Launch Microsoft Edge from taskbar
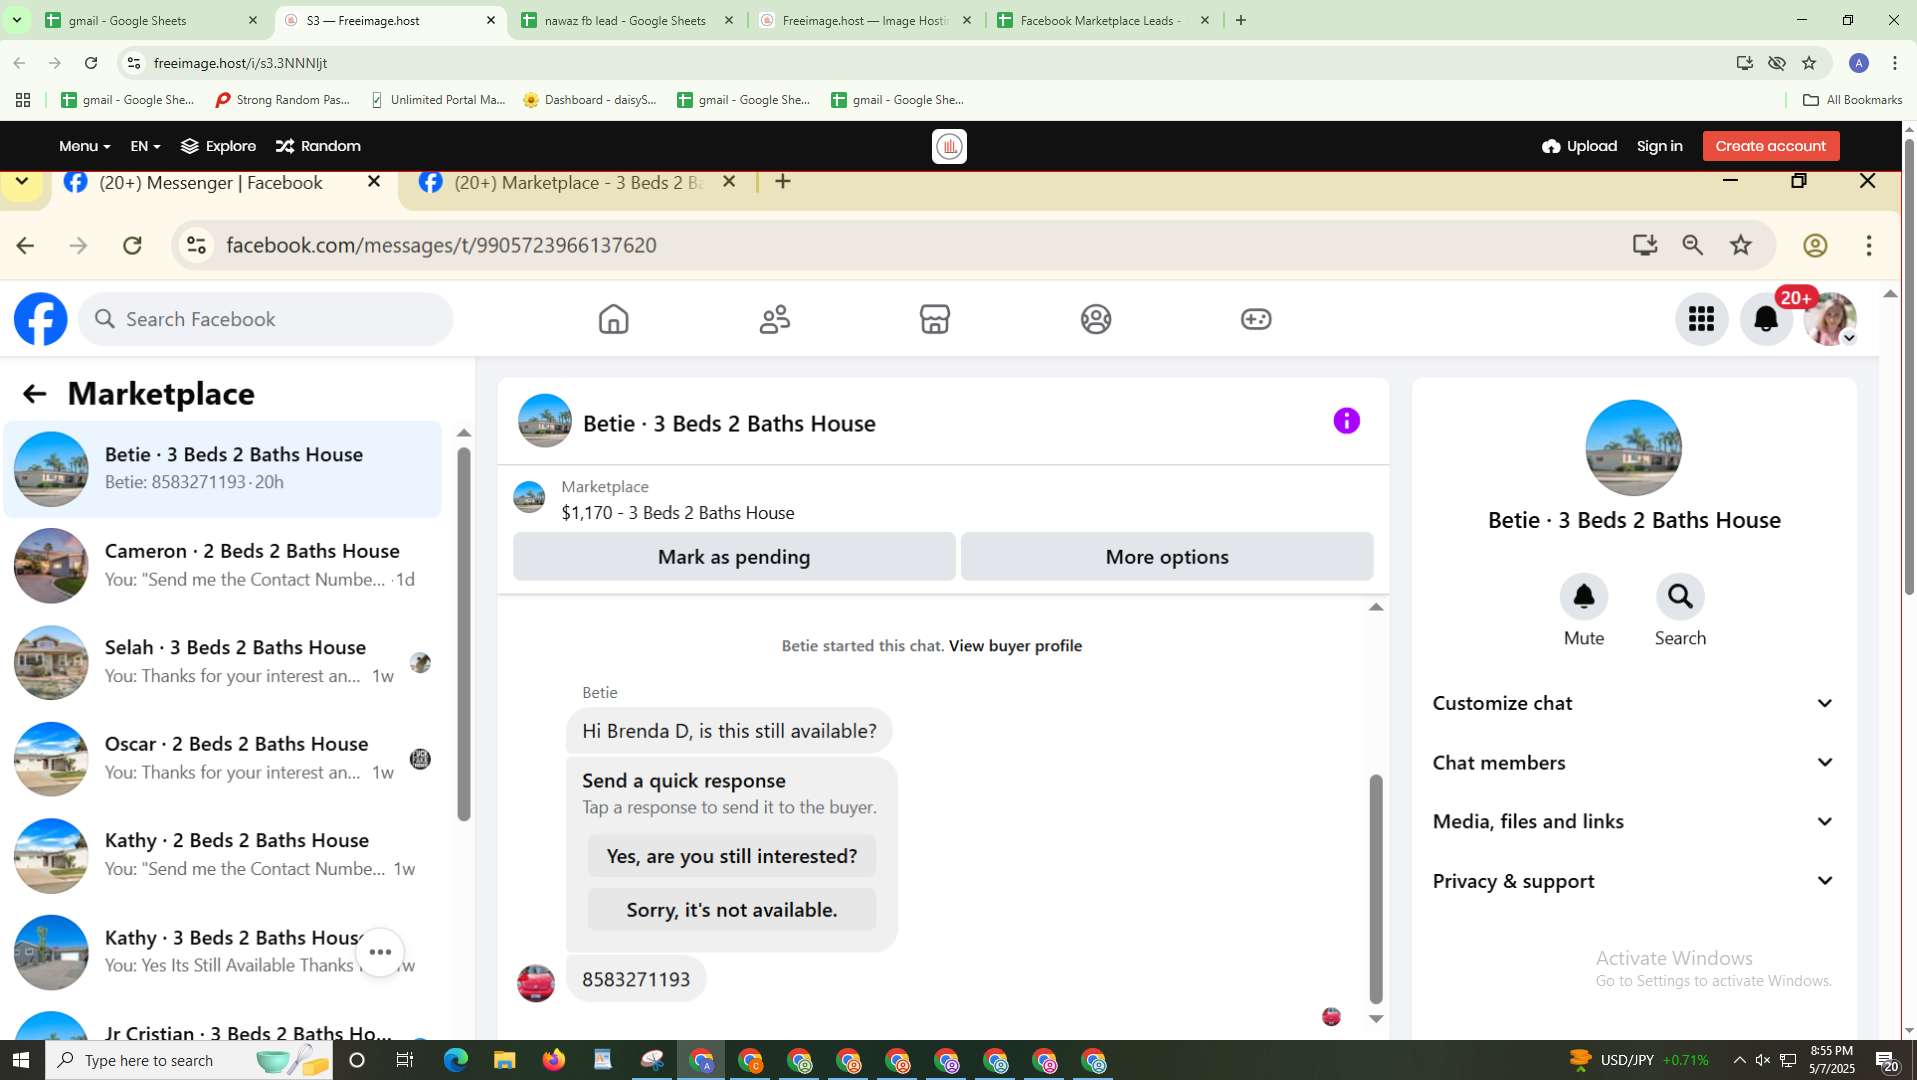The image size is (1917, 1080). [x=455, y=1060]
